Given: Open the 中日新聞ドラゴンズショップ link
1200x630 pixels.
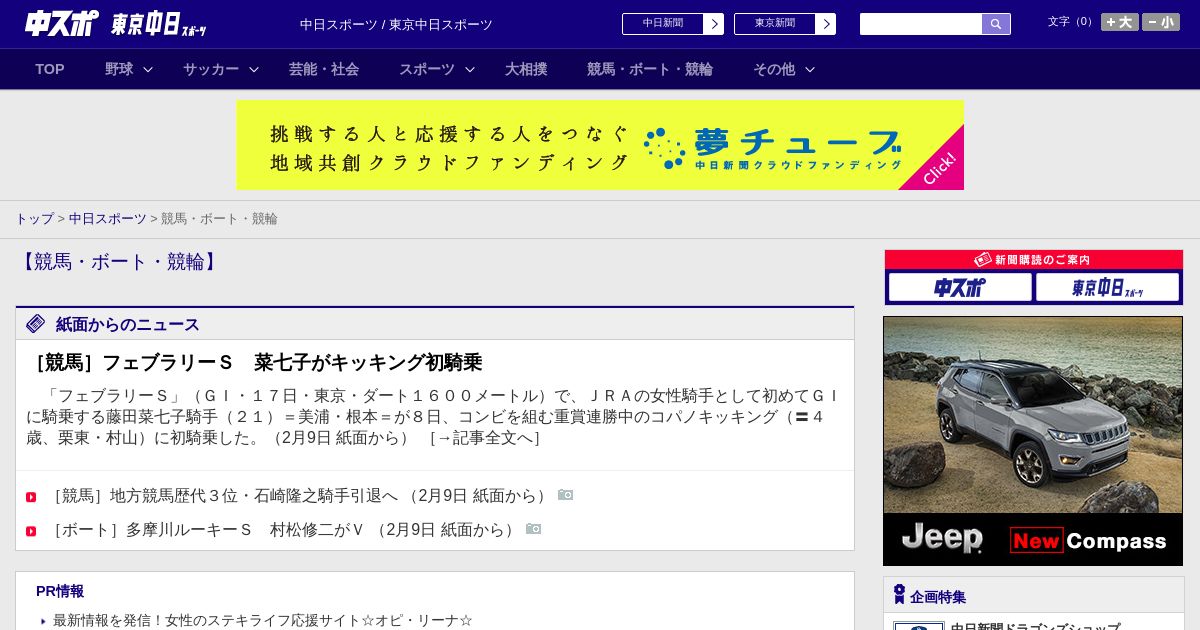Looking at the screenshot, I should coord(1035,626).
